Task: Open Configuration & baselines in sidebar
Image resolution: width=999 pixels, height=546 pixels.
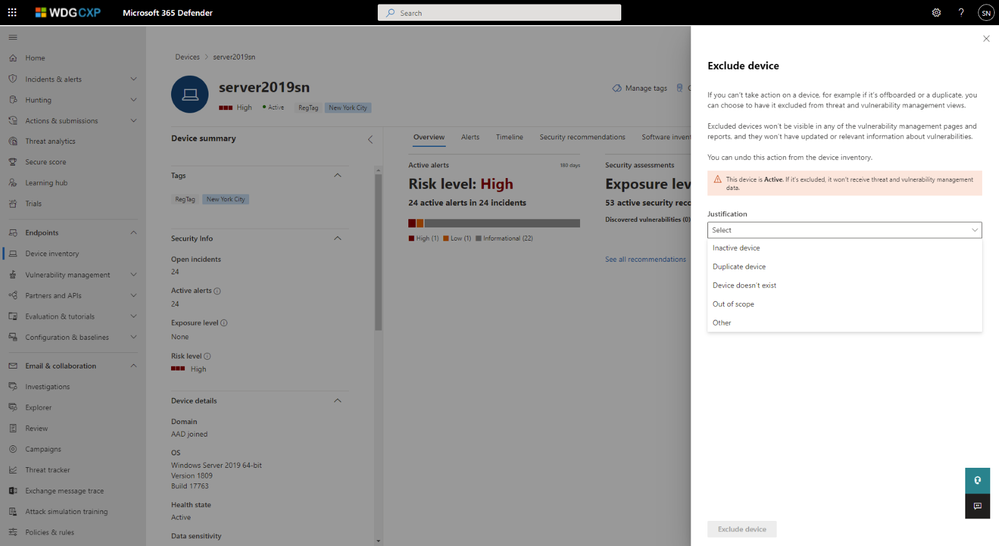Action: tap(67, 337)
